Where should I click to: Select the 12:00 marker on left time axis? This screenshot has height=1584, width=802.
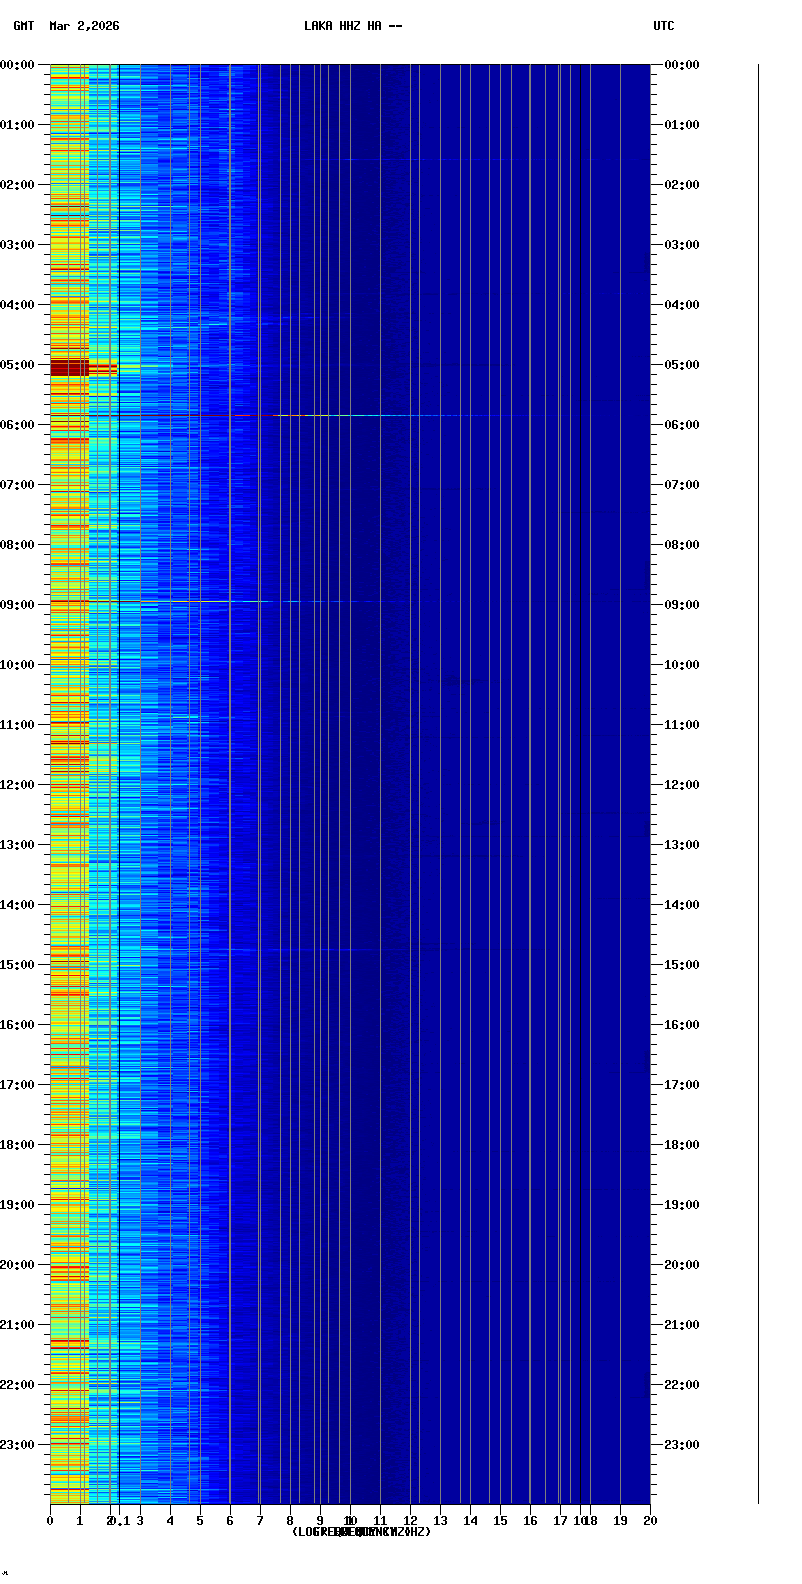coord(17,785)
